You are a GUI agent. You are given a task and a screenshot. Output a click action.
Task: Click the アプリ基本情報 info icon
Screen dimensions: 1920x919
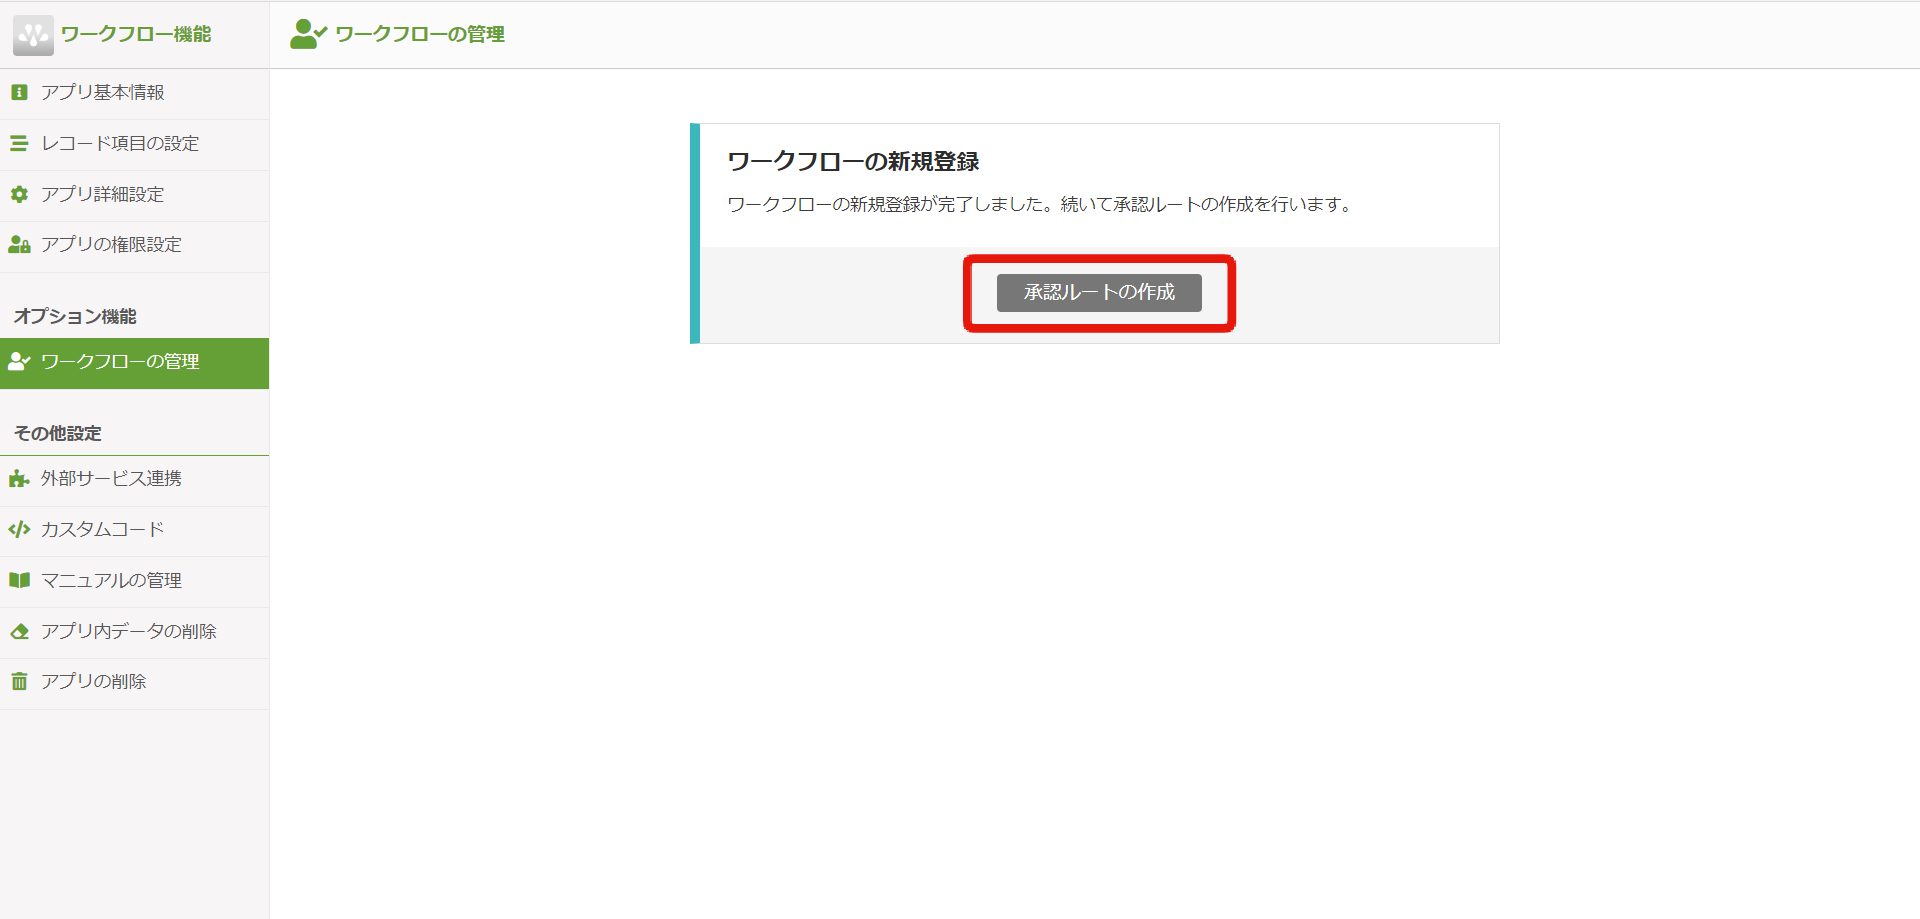19,92
